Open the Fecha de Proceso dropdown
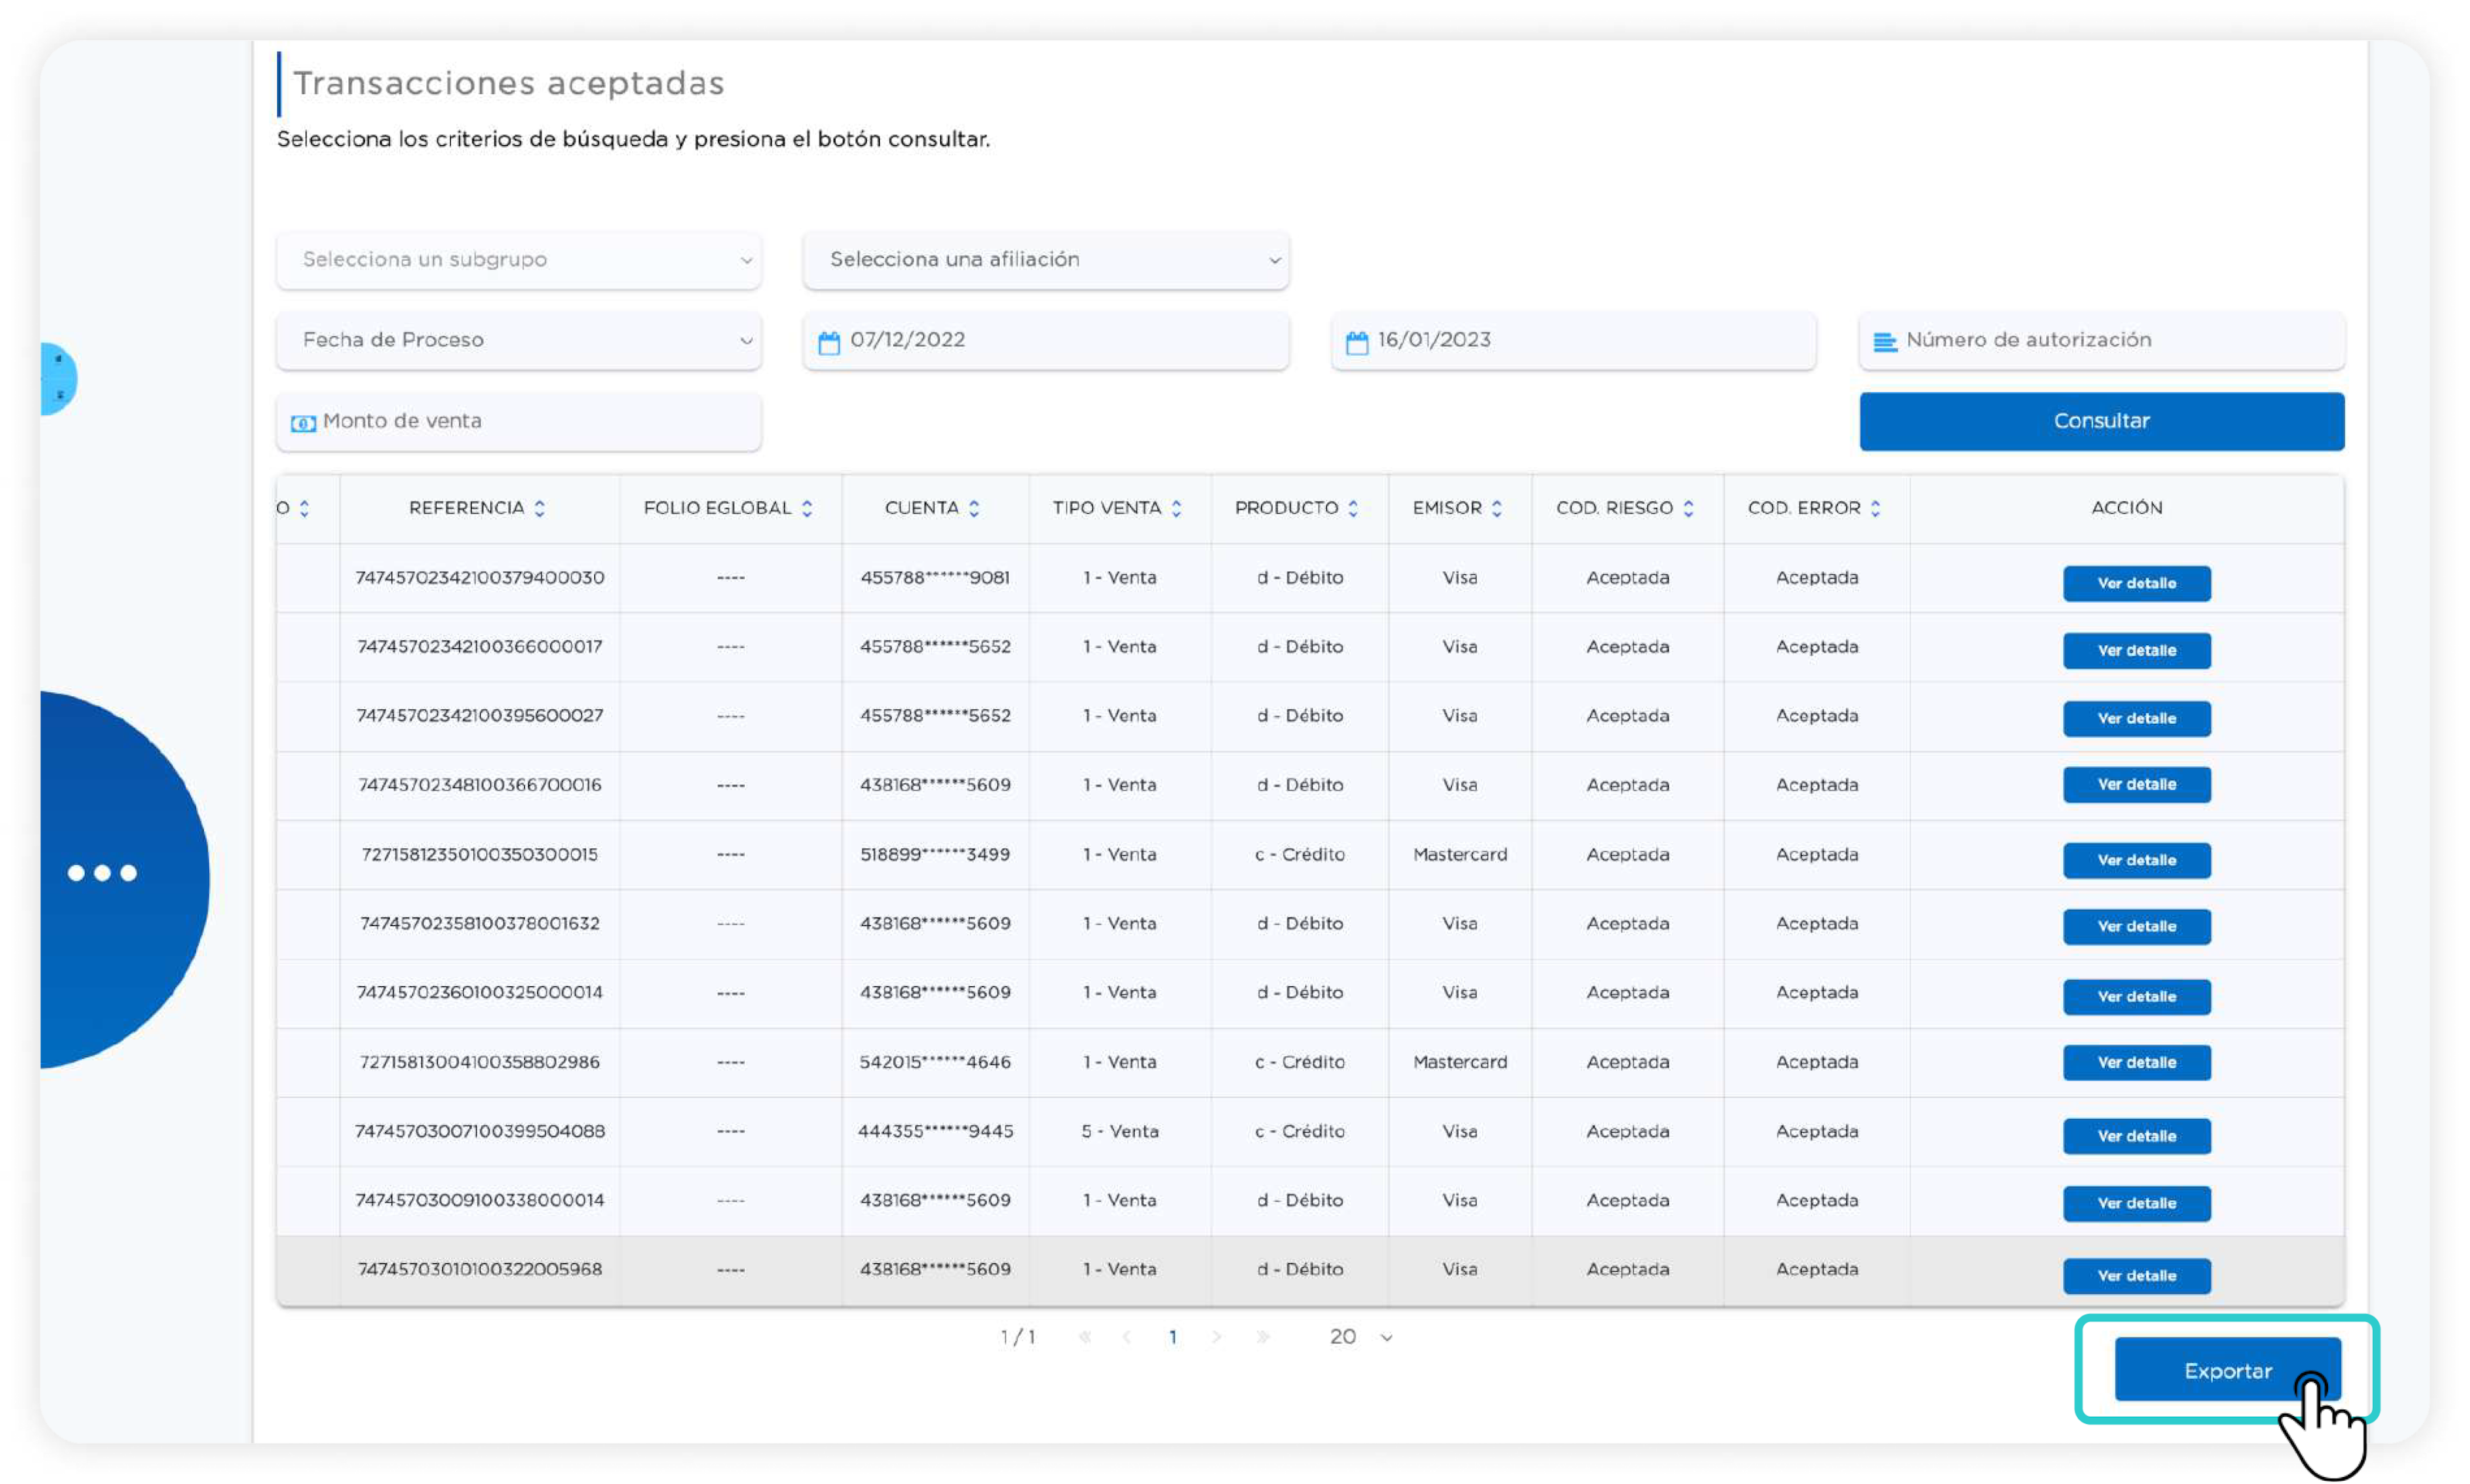Image resolution: width=2470 pixels, height=1484 pixels. point(518,340)
